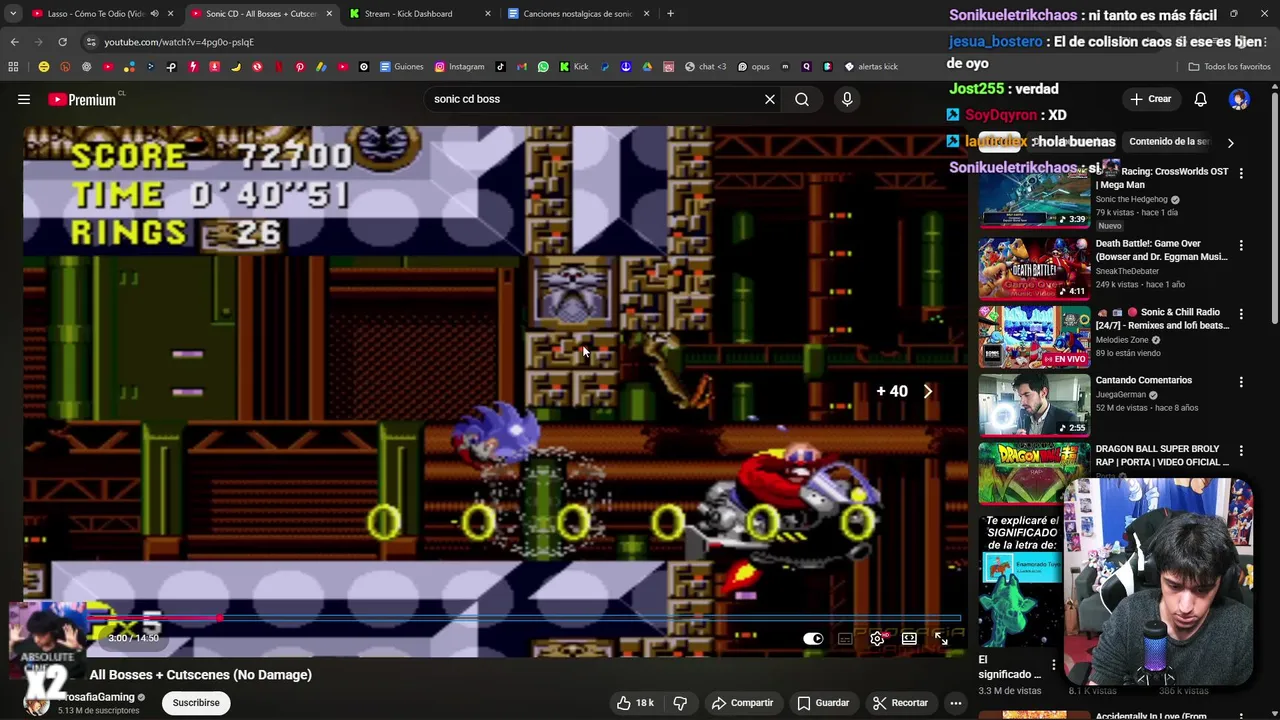
Task: Save the video with Guardar
Action: (823, 703)
